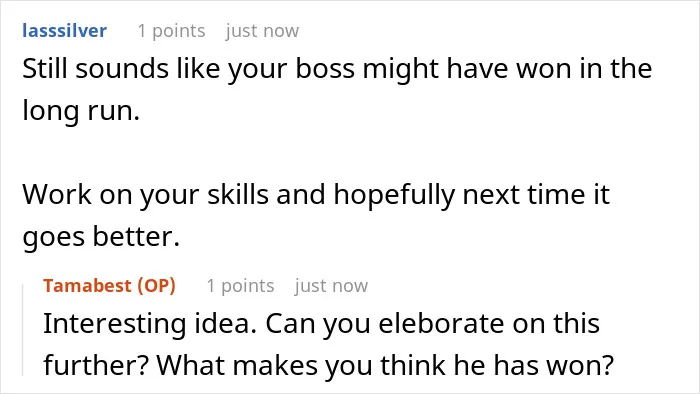This screenshot has width=700, height=394.
Task: Open lasssilver's comment just now timestamp
Action: [262, 31]
